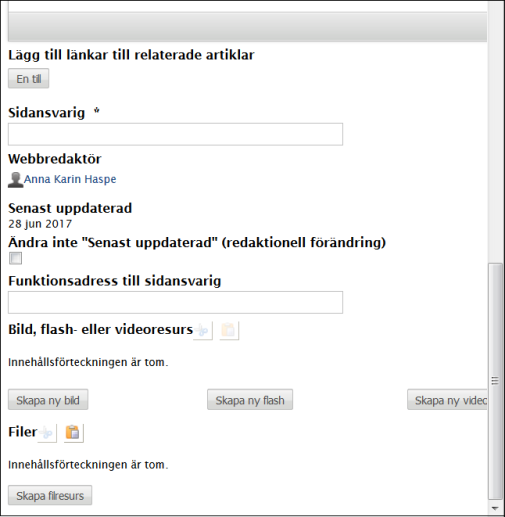The image size is (505, 517).
Task: Click the scrollbar track above the thumb
Action: pyautogui.click(x=495, y=133)
